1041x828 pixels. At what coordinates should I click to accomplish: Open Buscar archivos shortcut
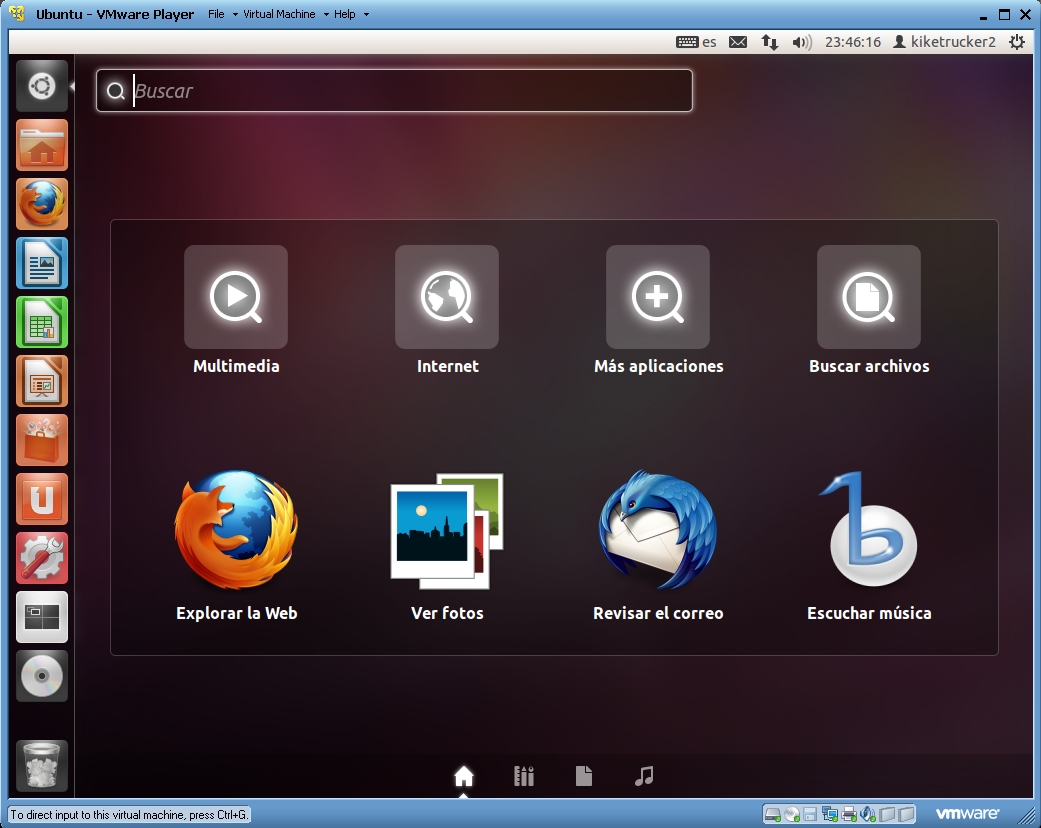pos(869,297)
